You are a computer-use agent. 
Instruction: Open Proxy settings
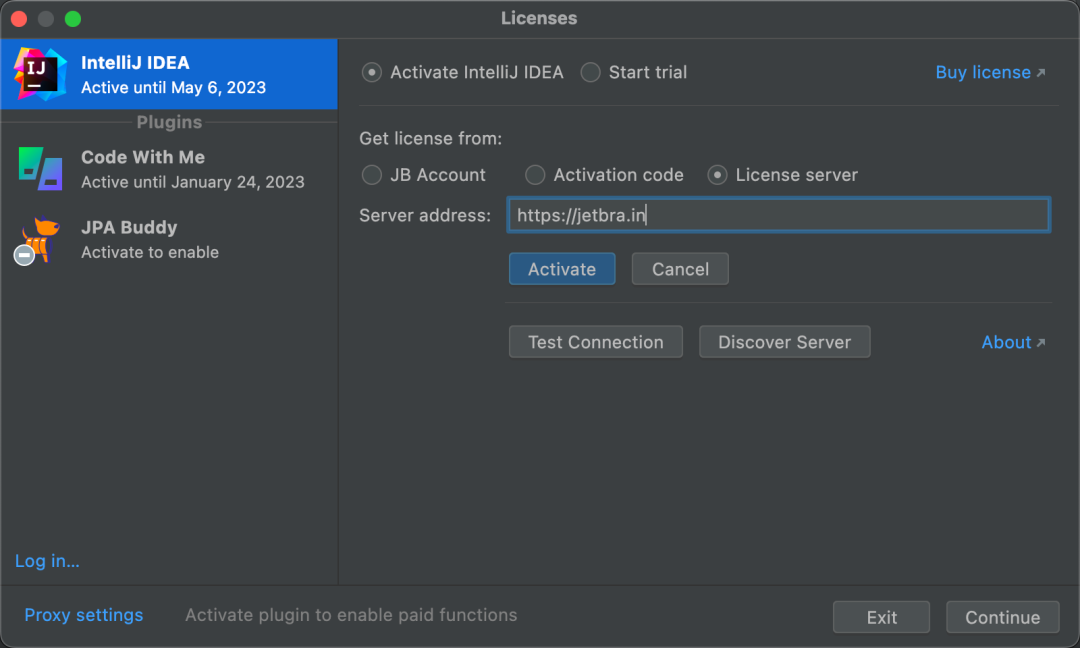click(84, 615)
